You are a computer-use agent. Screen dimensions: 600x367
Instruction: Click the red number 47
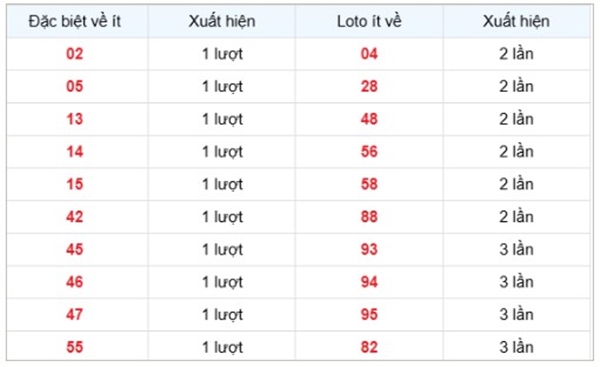[x=75, y=315]
